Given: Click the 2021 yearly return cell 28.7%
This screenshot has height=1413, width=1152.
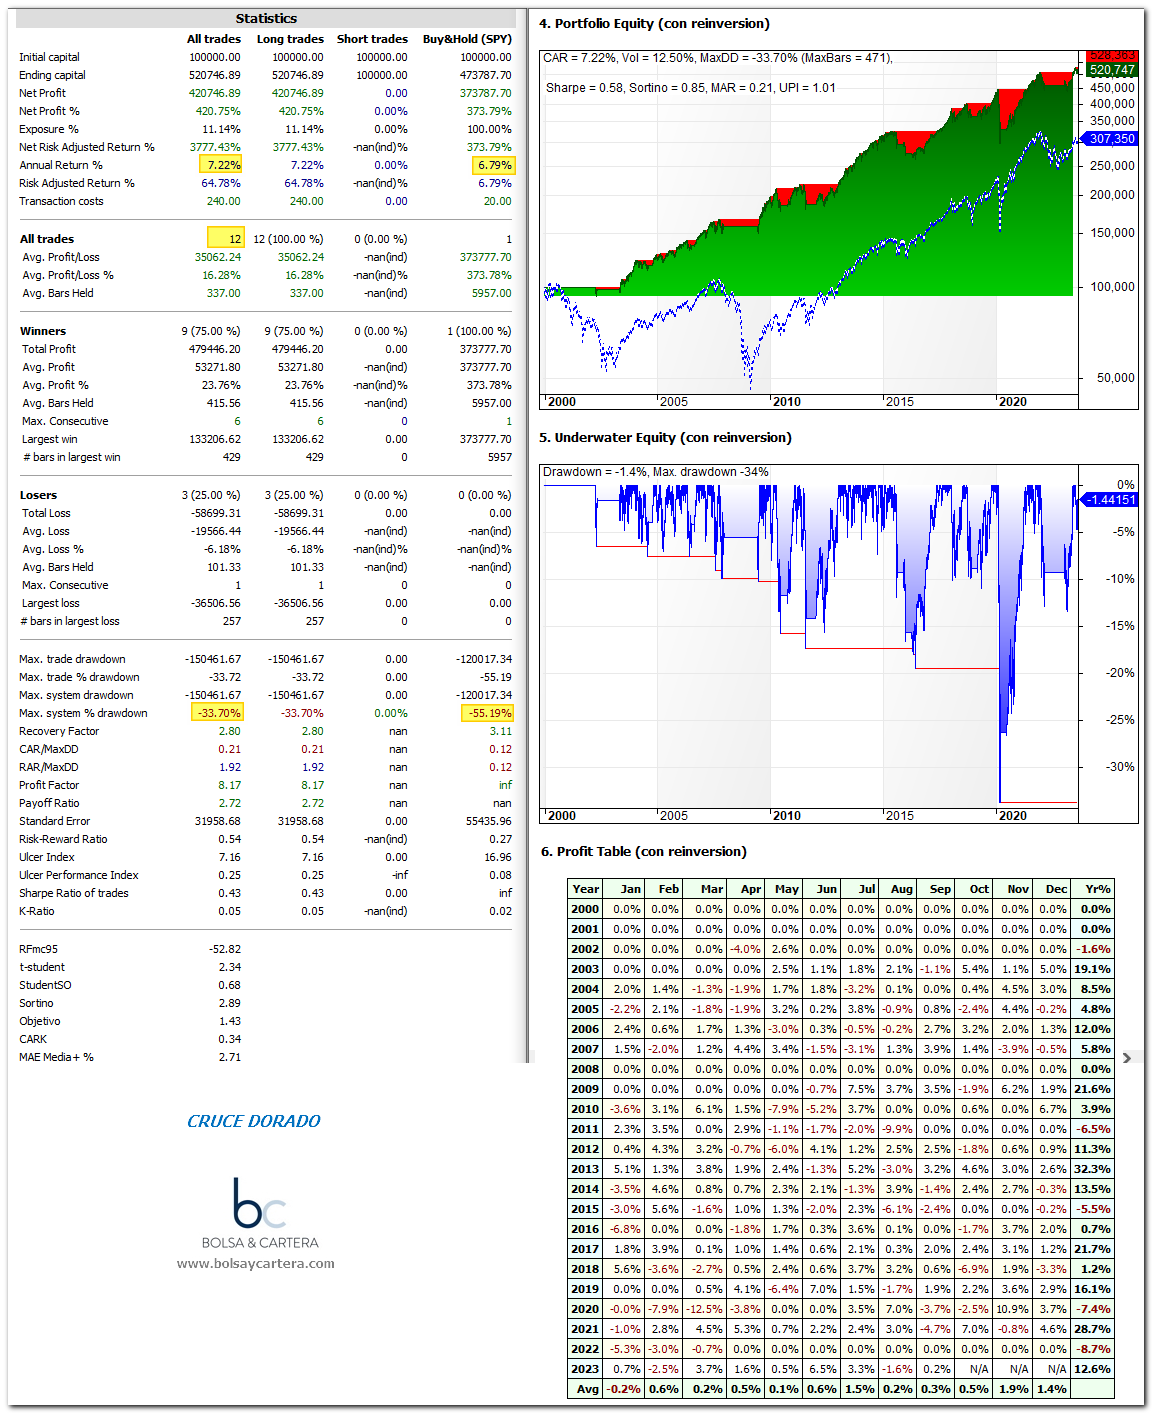Looking at the screenshot, I should click(1093, 1329).
